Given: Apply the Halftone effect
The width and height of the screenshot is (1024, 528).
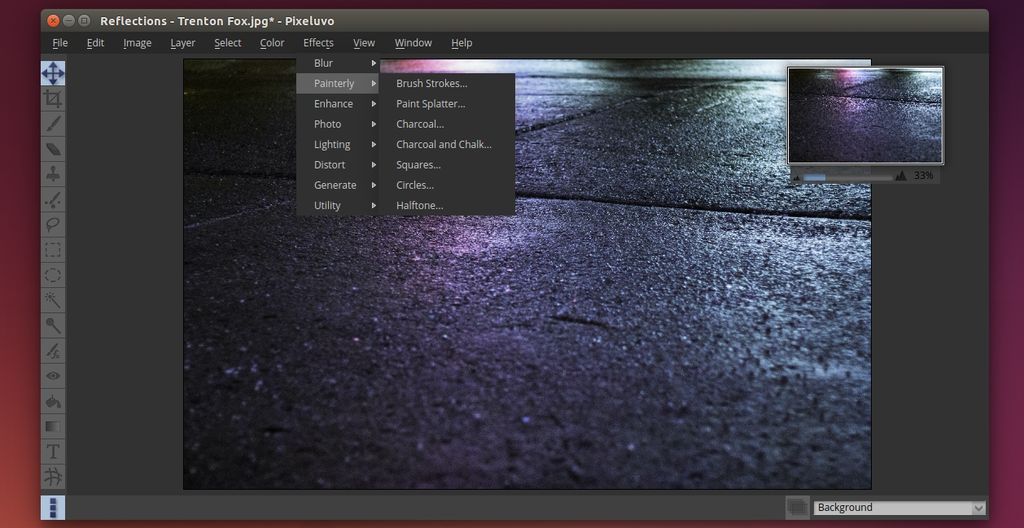Looking at the screenshot, I should 419,205.
